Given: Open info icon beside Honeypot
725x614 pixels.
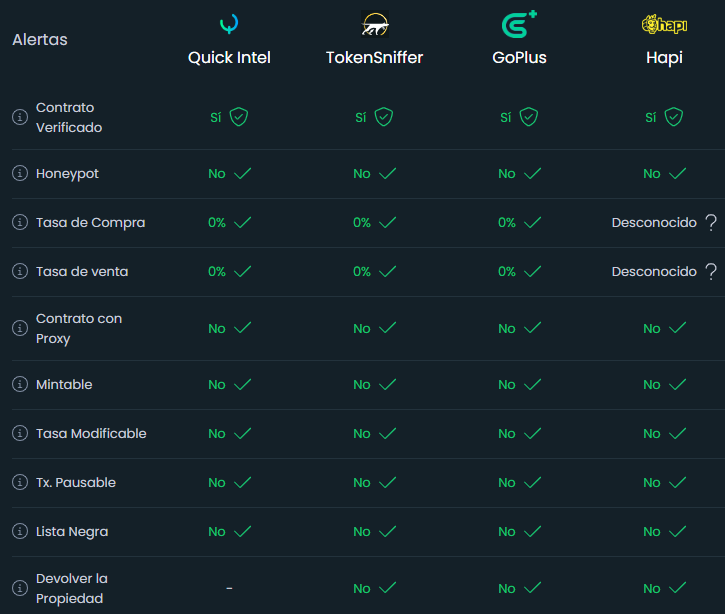Looking at the screenshot, I should point(20,173).
